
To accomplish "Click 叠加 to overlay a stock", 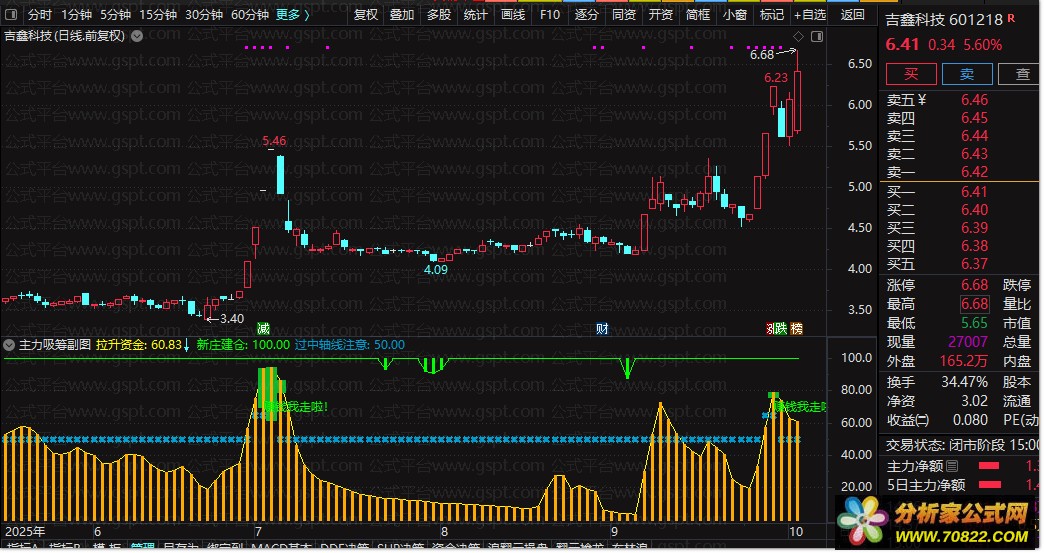I will point(402,15).
